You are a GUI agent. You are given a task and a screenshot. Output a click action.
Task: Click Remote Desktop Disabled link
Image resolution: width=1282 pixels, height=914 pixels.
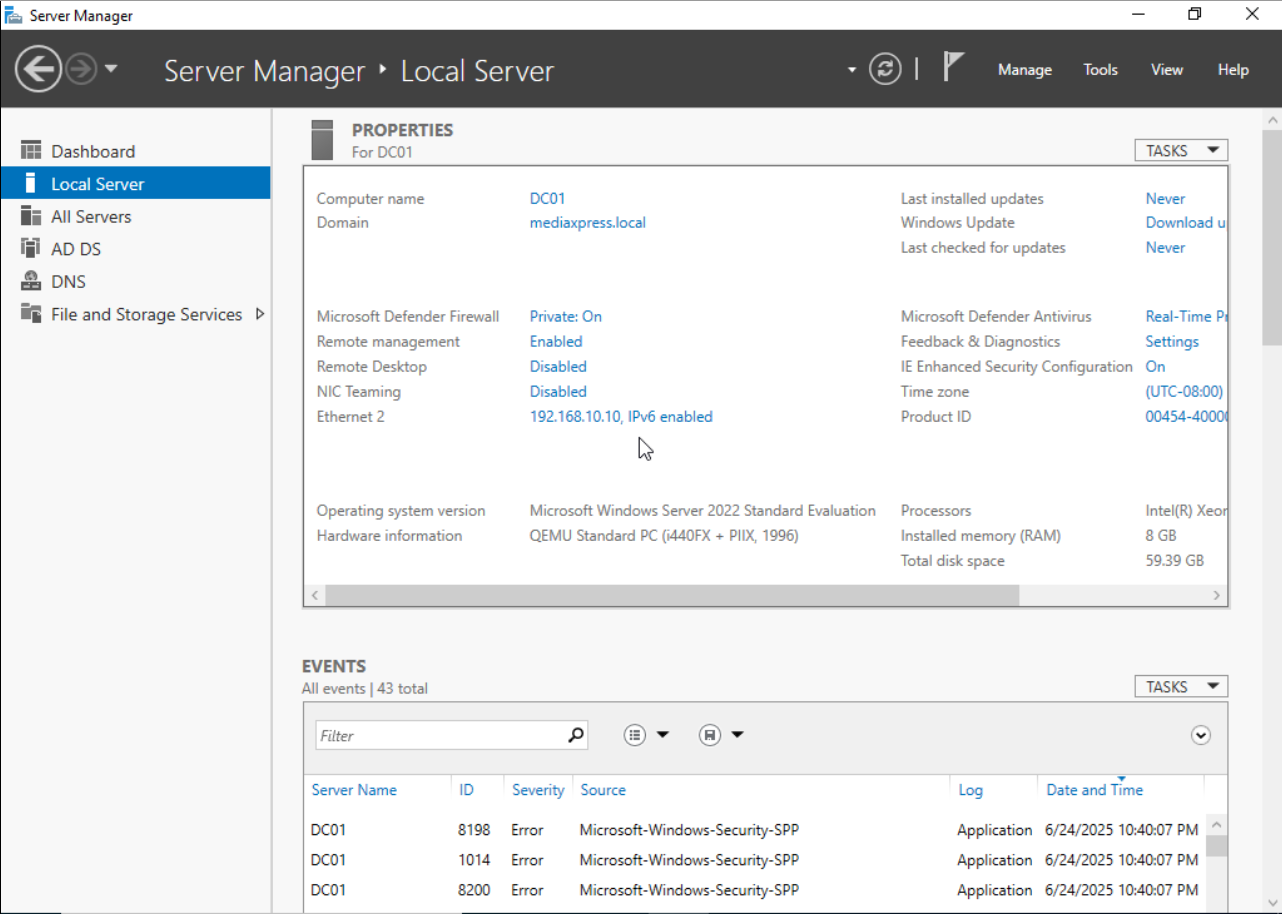click(x=558, y=366)
